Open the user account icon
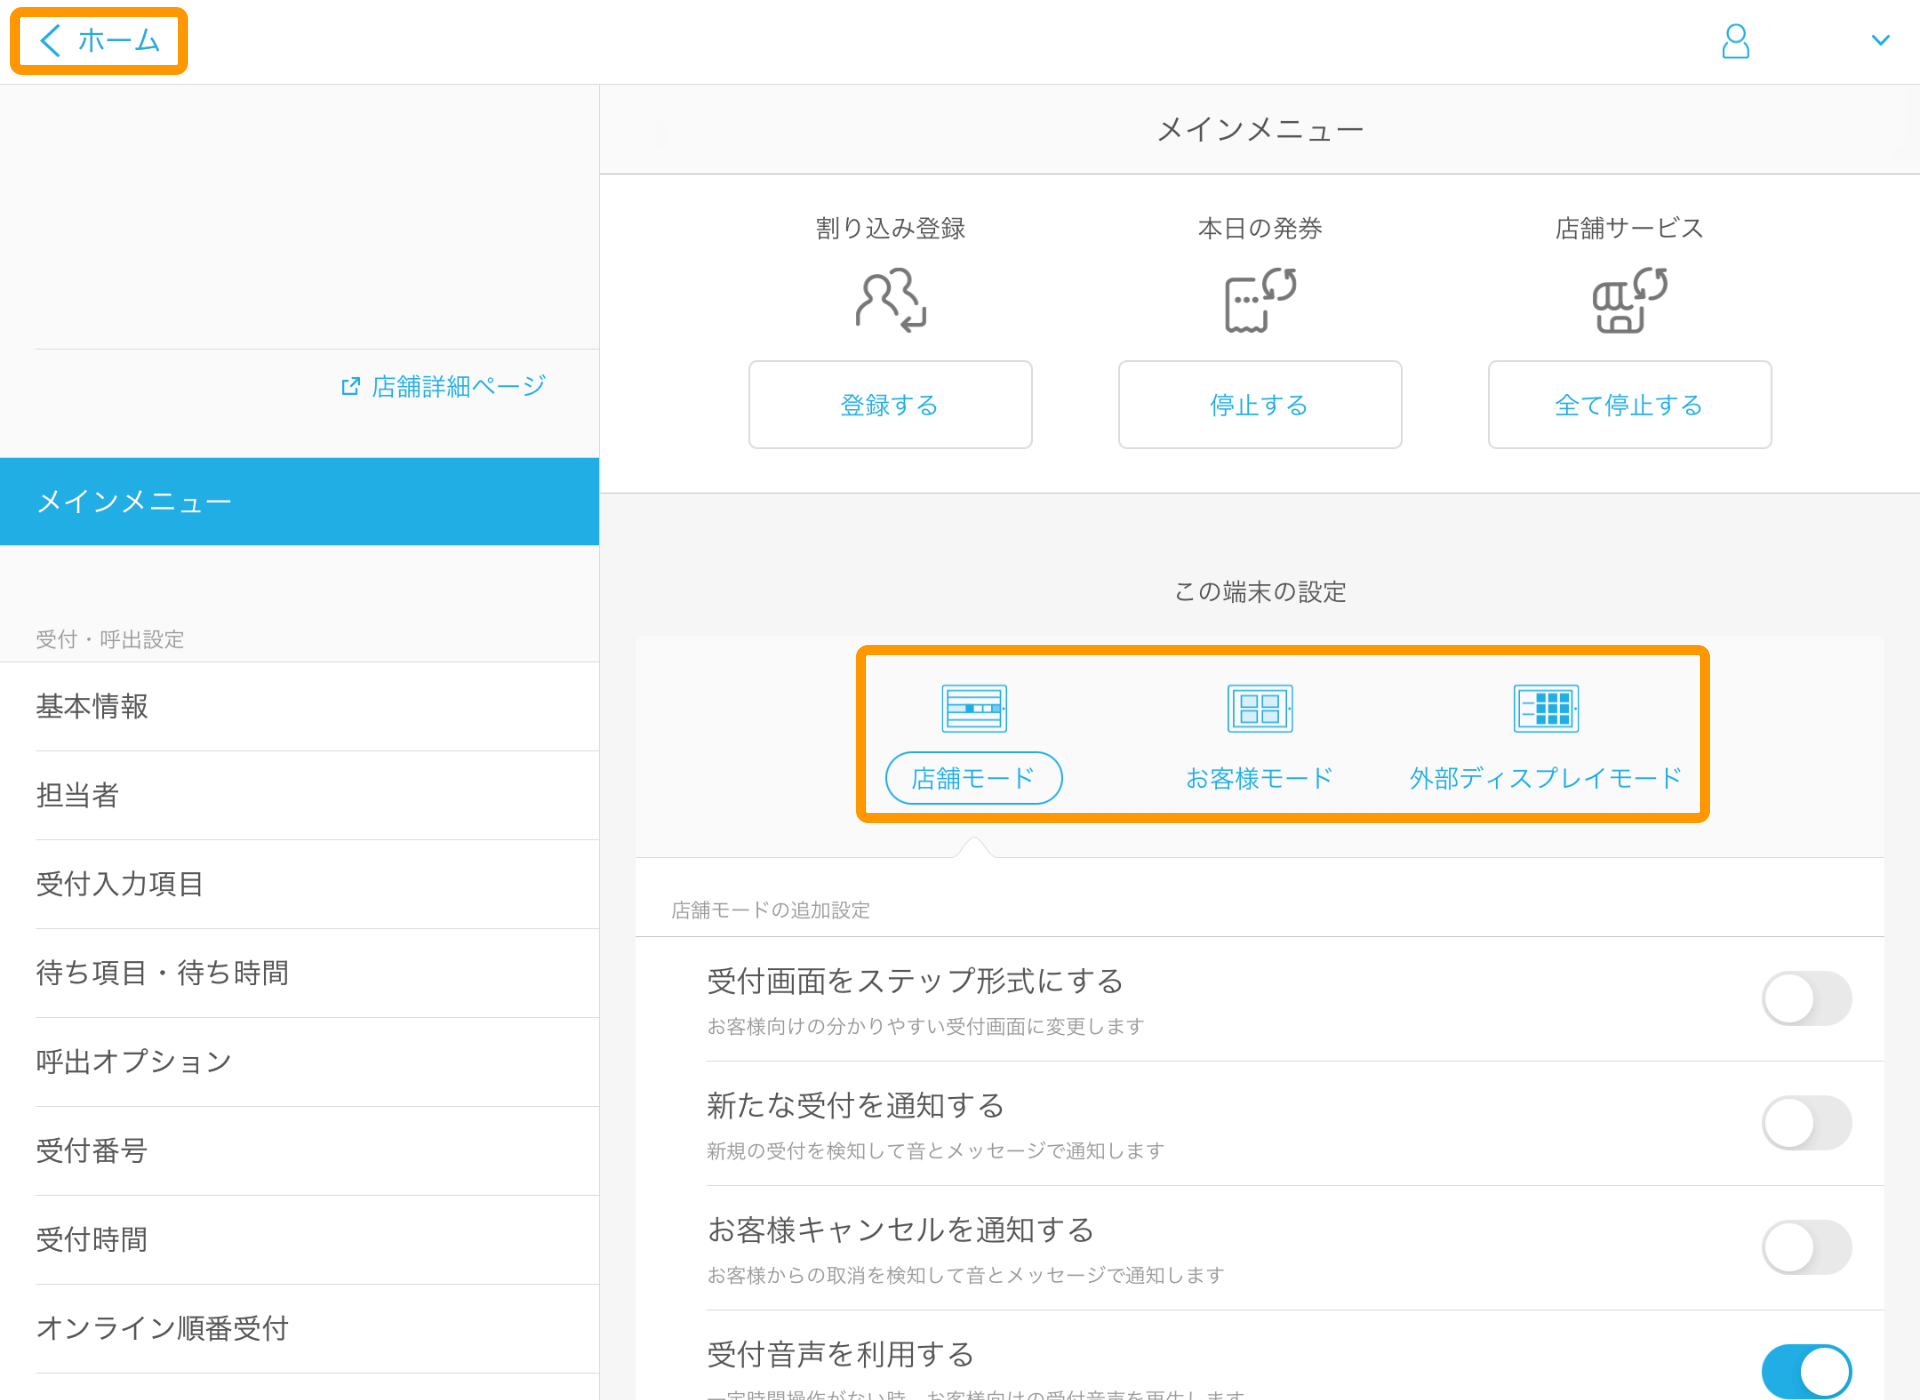The width and height of the screenshot is (1920, 1400). pyautogui.click(x=1735, y=41)
